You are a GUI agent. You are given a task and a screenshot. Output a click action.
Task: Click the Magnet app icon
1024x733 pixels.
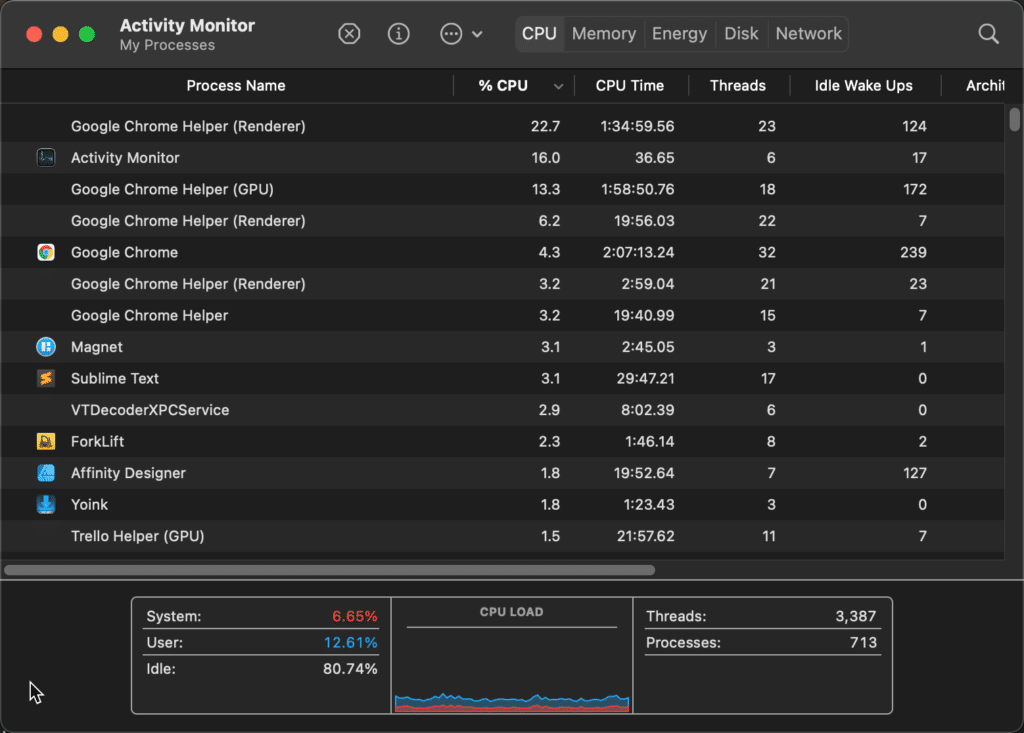(x=46, y=347)
